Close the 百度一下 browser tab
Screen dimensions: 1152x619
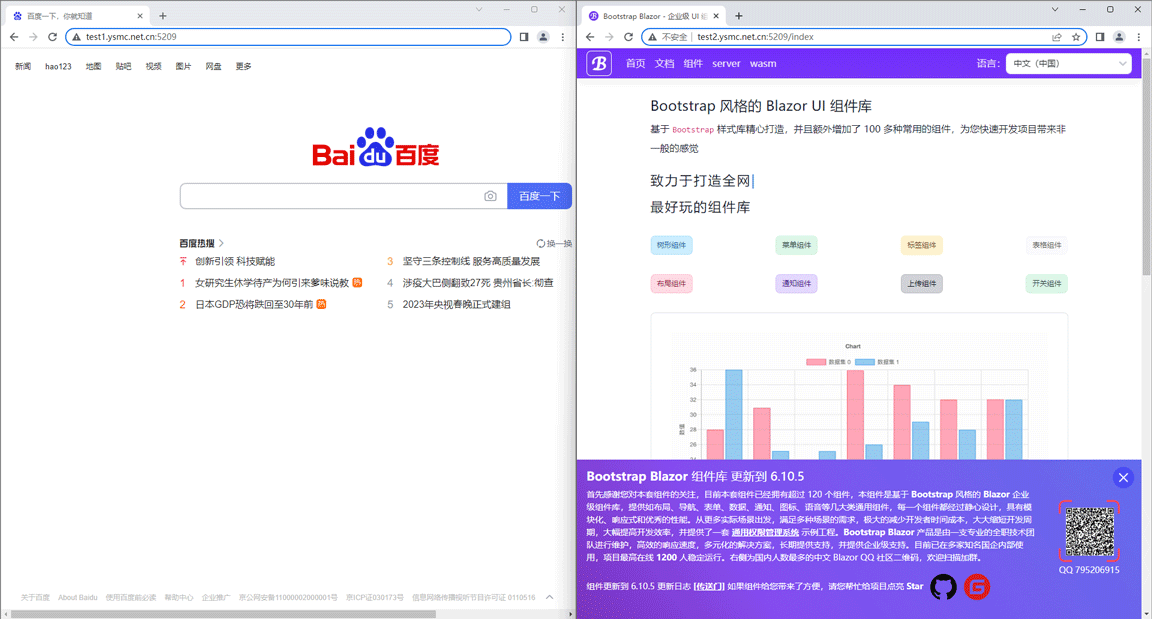pyautogui.click(x=140, y=15)
